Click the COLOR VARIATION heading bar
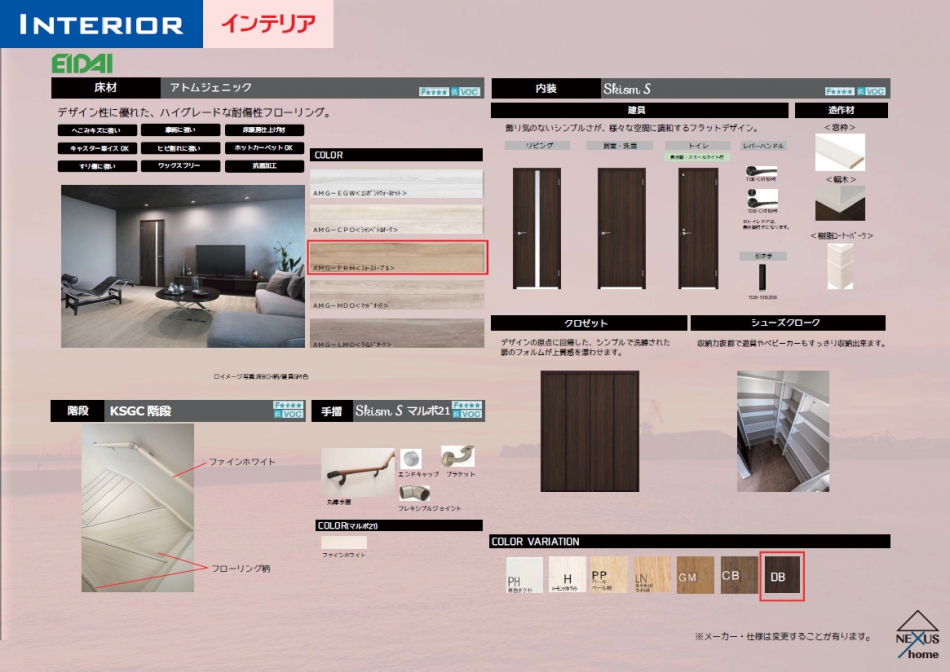This screenshot has width=950, height=672. click(689, 541)
